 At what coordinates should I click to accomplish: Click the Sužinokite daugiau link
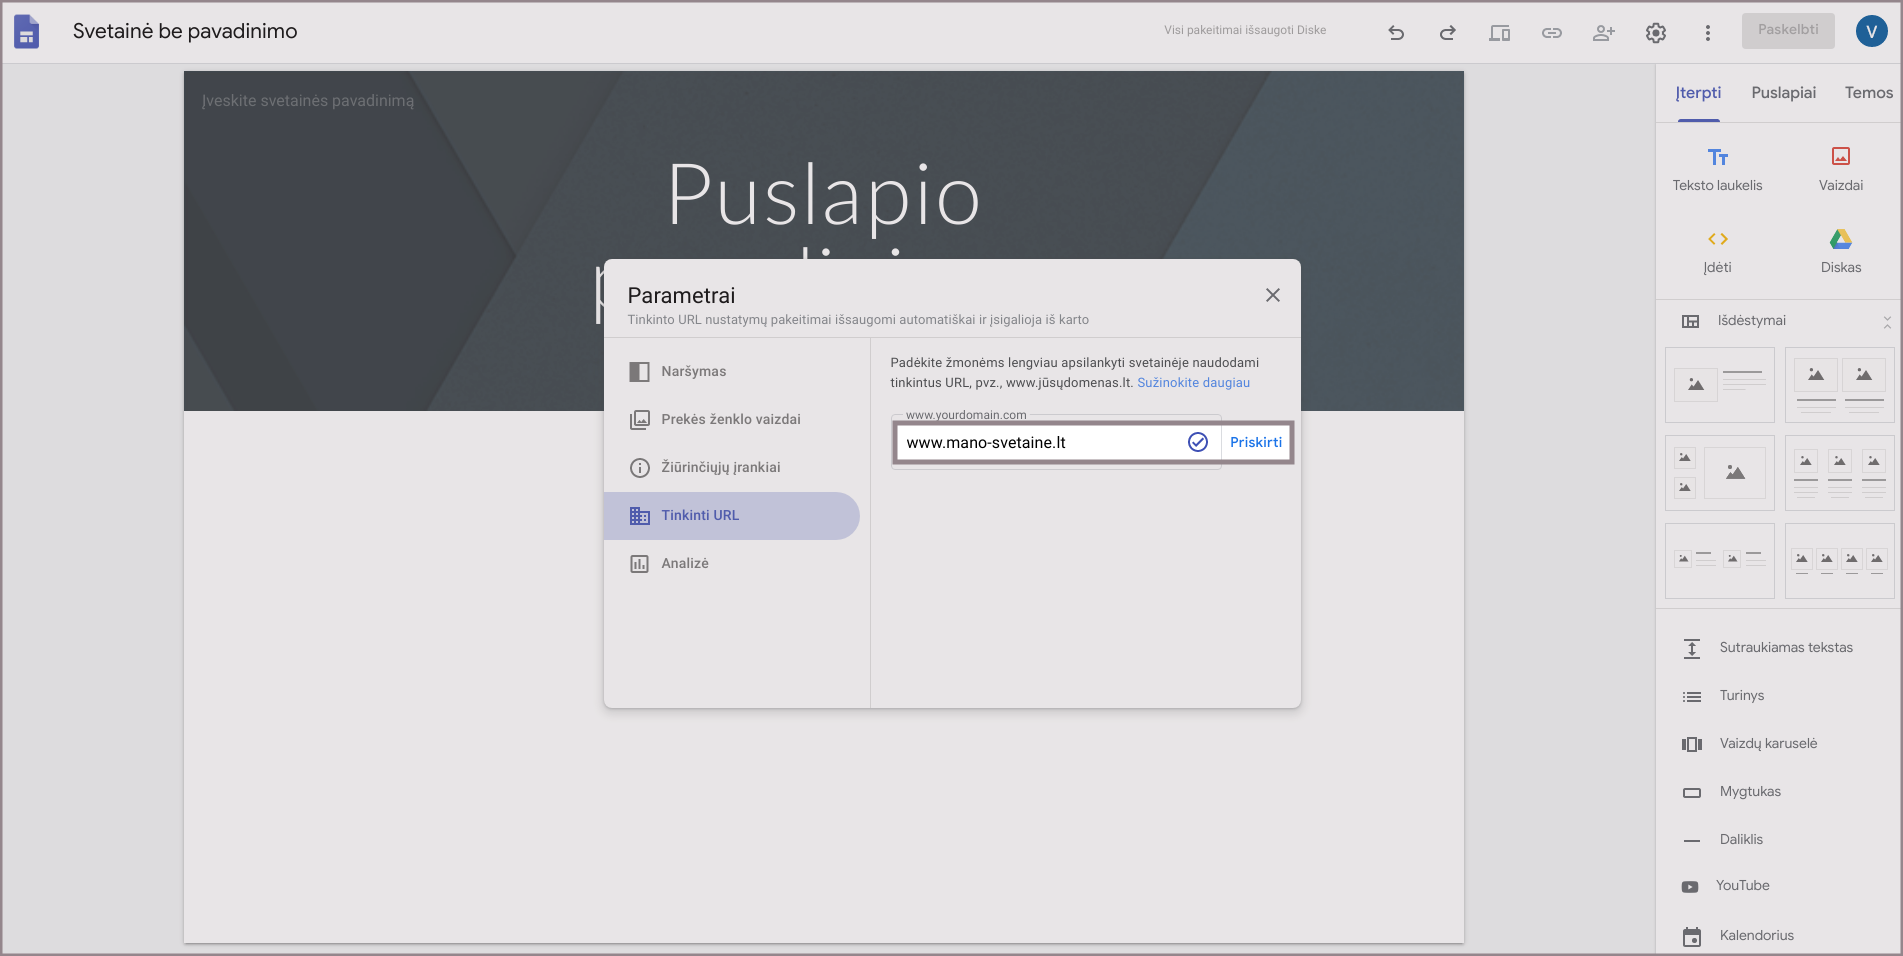click(1193, 383)
